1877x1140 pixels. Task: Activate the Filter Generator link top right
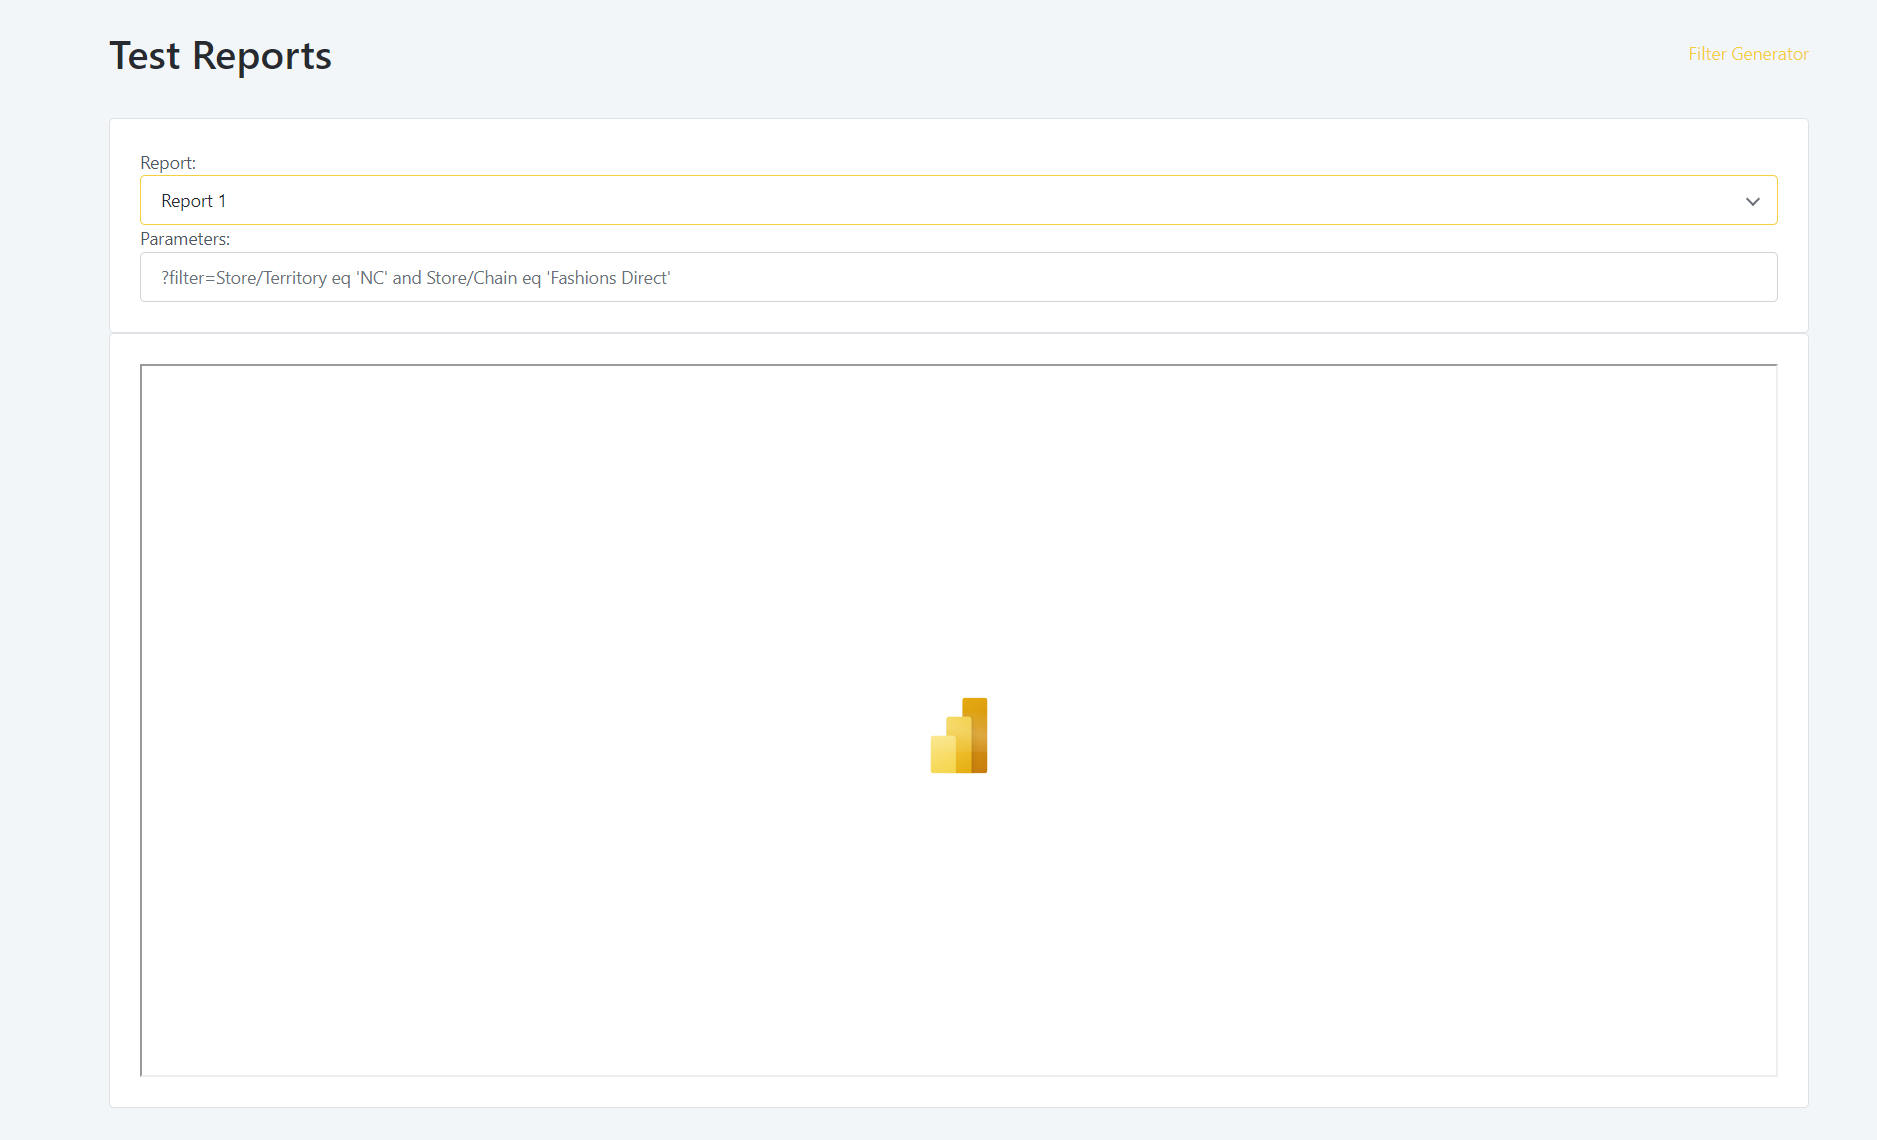pos(1746,54)
